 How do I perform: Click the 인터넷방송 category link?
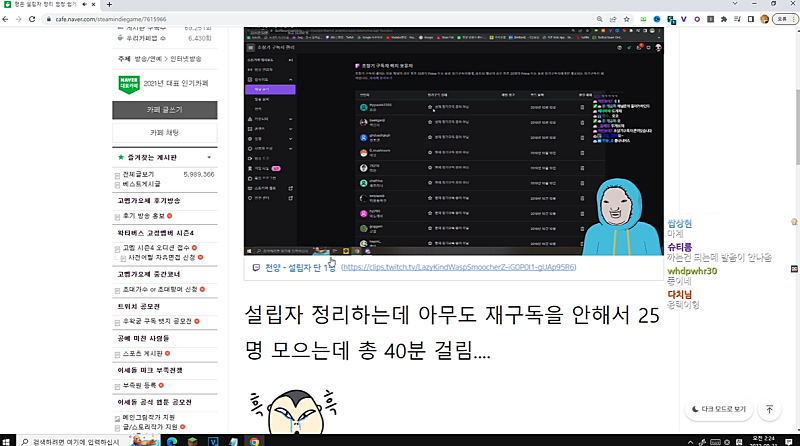[x=186, y=59]
